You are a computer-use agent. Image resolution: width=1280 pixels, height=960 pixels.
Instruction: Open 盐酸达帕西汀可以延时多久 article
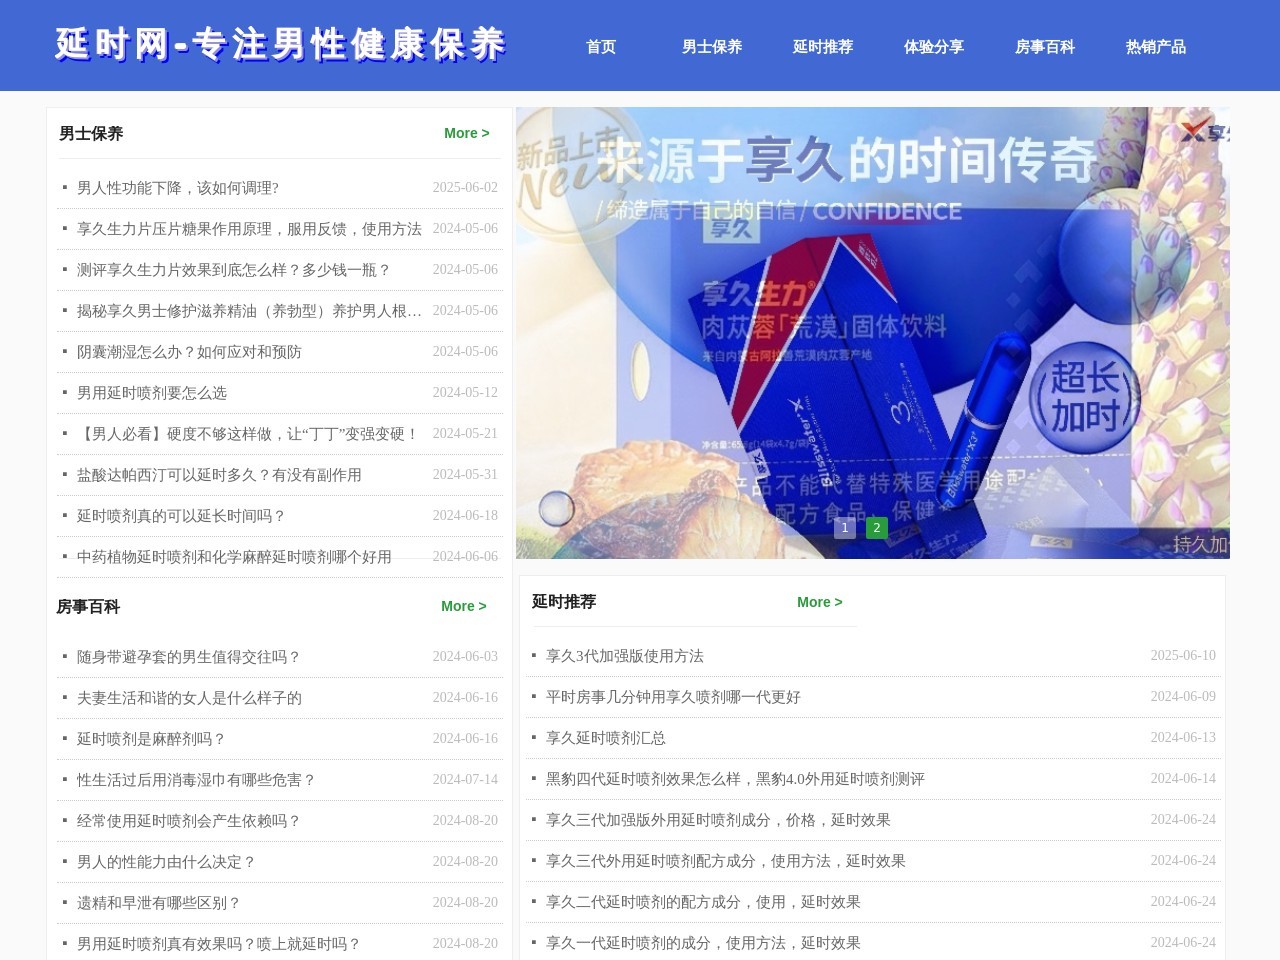[x=219, y=475]
